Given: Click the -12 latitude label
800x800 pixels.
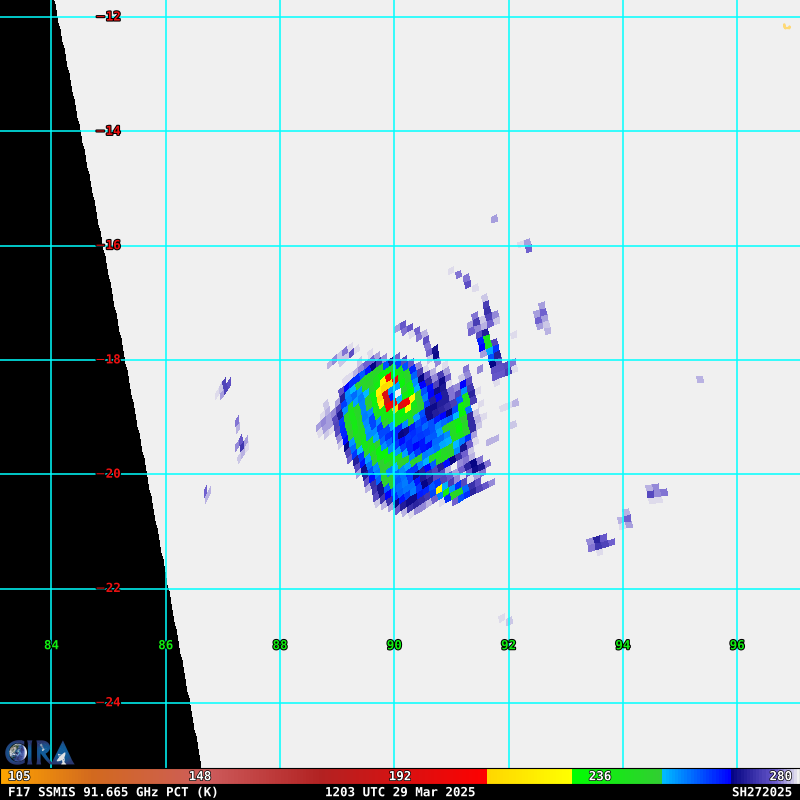Looking at the screenshot, I should point(109,16).
